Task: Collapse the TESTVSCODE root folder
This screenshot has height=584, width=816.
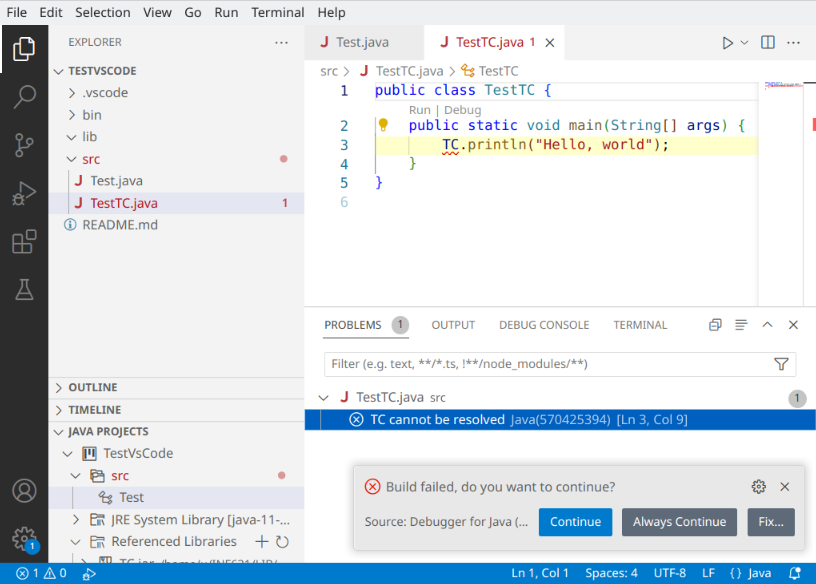Action: (x=59, y=71)
